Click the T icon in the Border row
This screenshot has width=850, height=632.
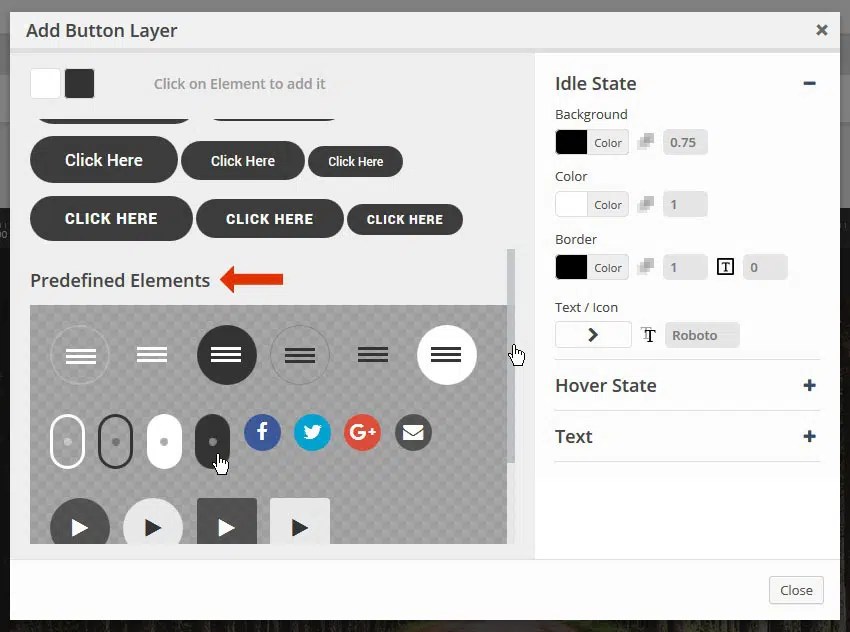tap(725, 266)
